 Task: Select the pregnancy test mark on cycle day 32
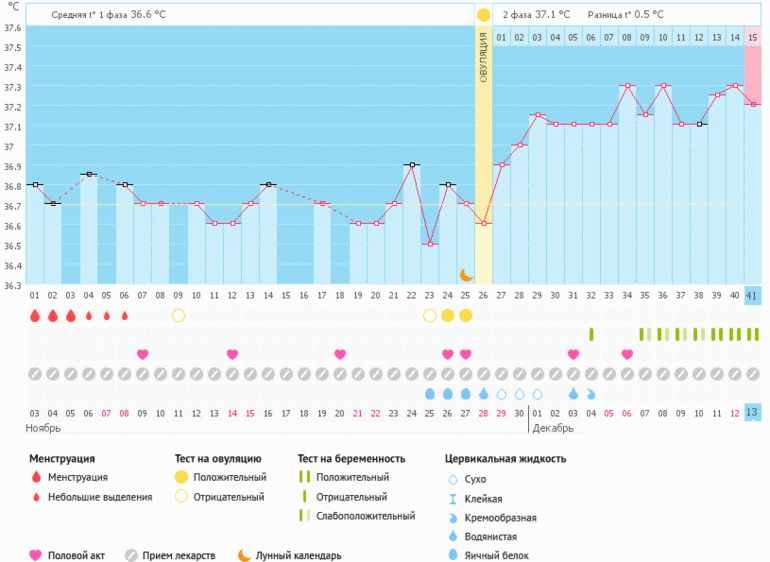(591, 334)
